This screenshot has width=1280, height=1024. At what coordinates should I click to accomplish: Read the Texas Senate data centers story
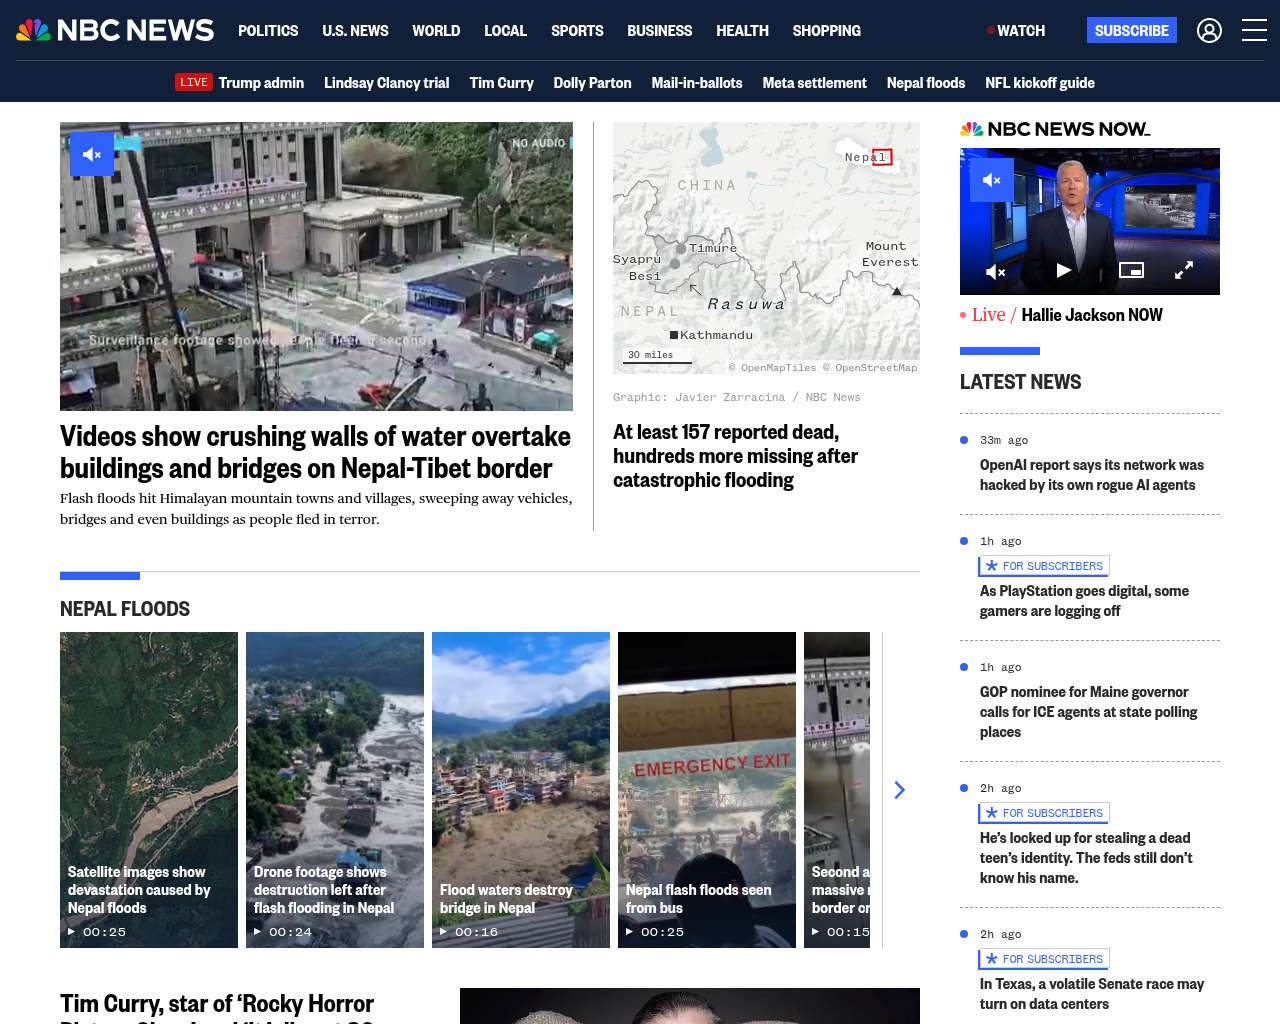1092,994
